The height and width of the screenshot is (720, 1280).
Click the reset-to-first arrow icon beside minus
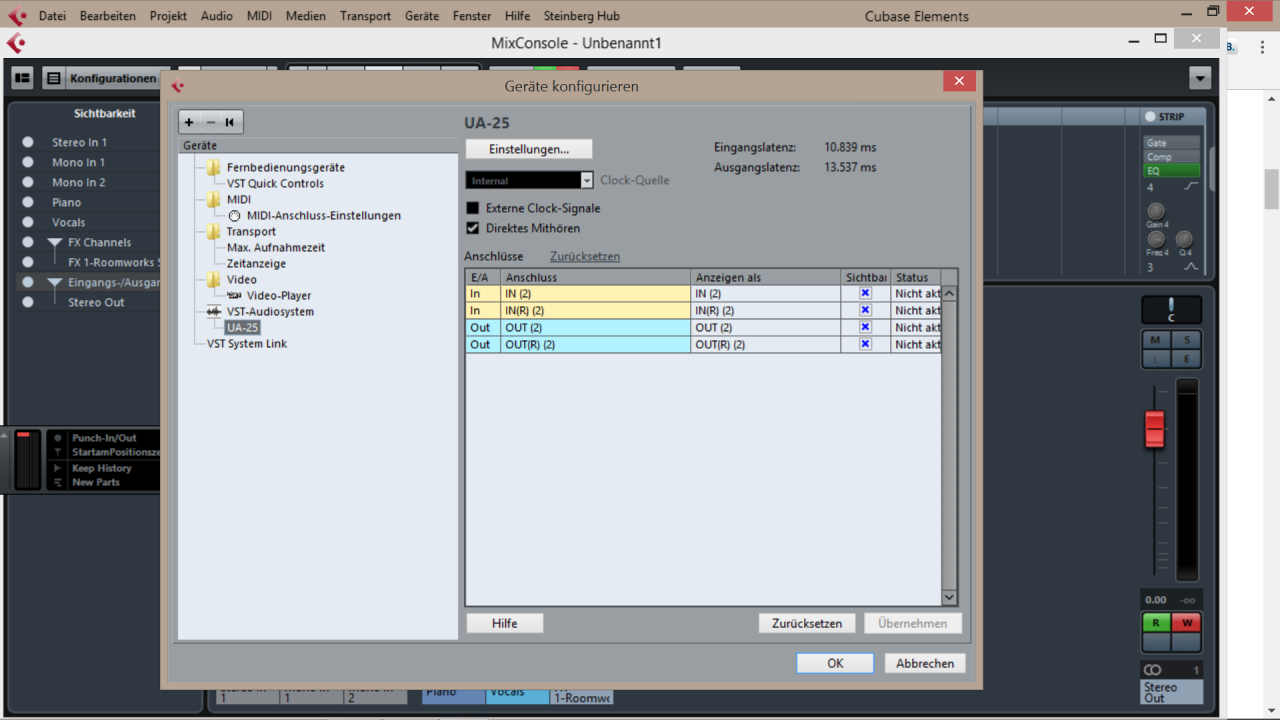230,123
